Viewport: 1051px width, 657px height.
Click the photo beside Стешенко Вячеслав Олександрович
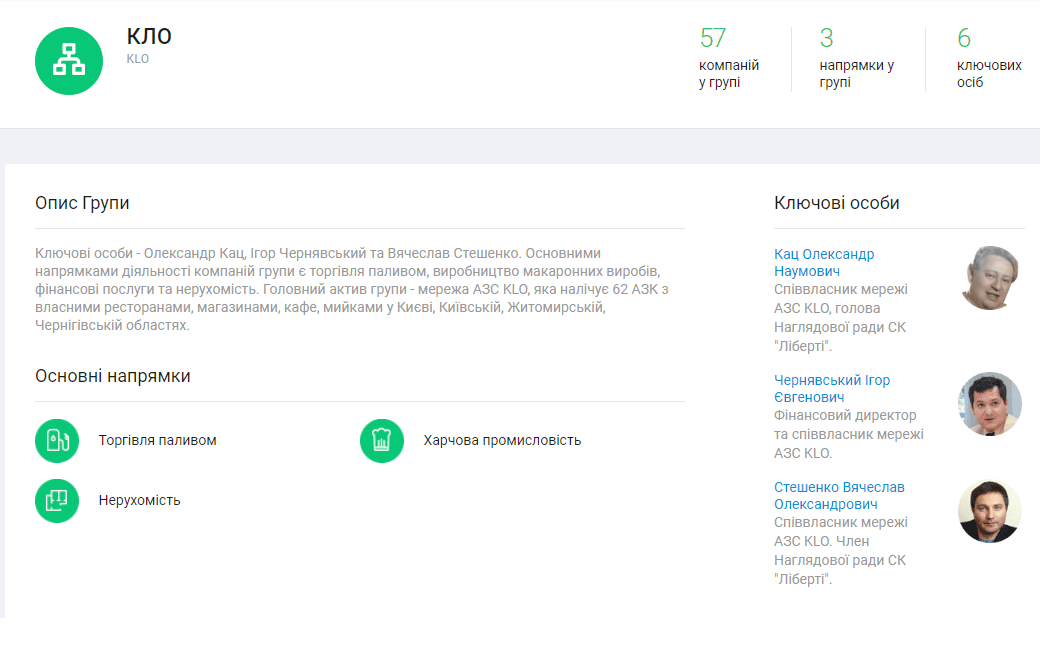[x=990, y=511]
